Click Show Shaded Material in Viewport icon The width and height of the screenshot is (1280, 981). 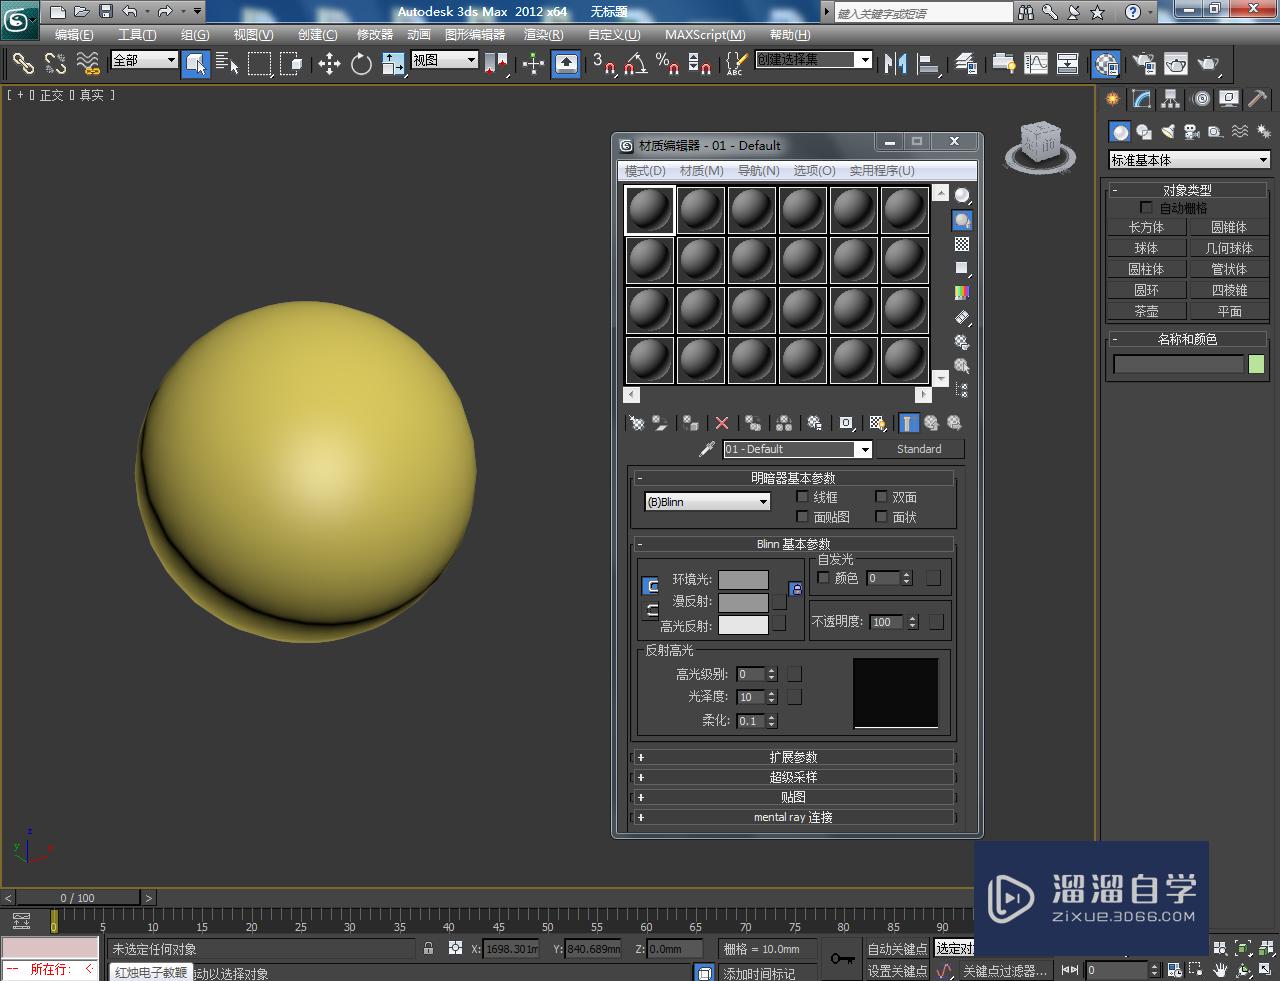(x=877, y=423)
